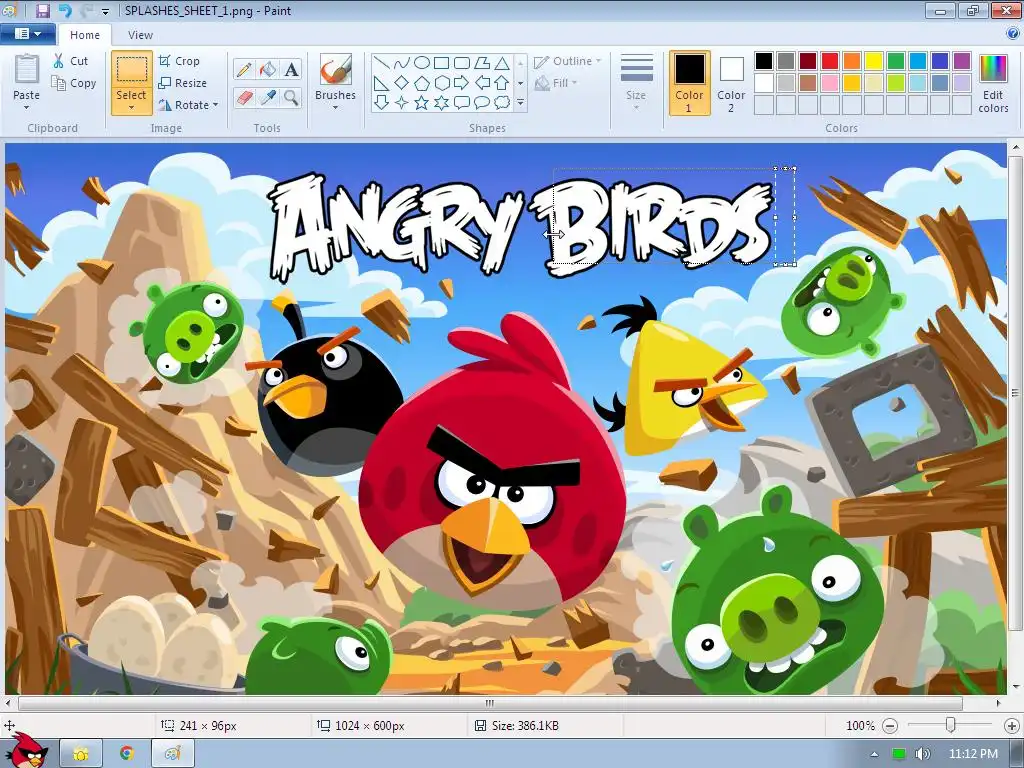Select the Text tool
Image resolution: width=1024 pixels, height=768 pixels.
pos(292,69)
